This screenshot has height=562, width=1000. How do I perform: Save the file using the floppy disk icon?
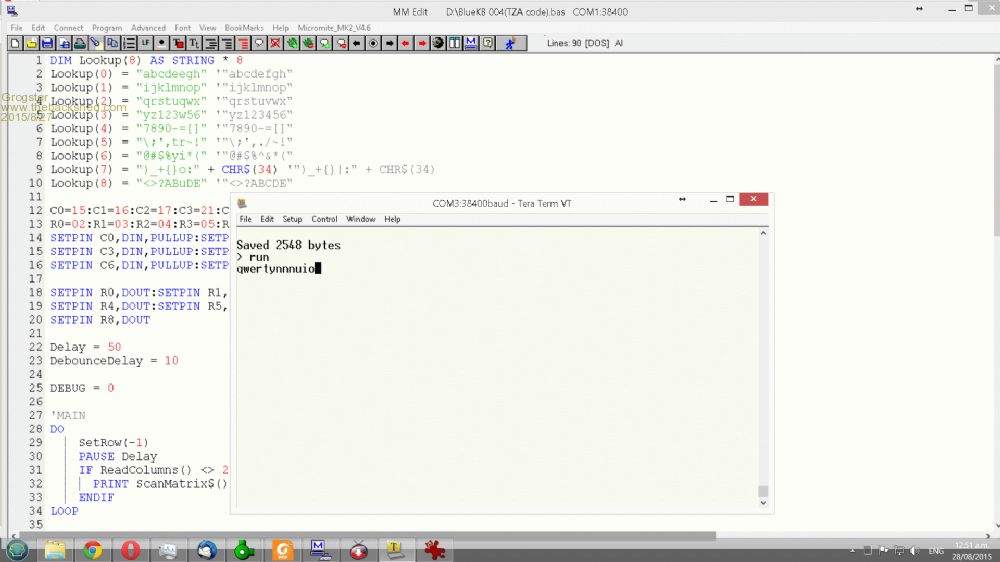47,44
